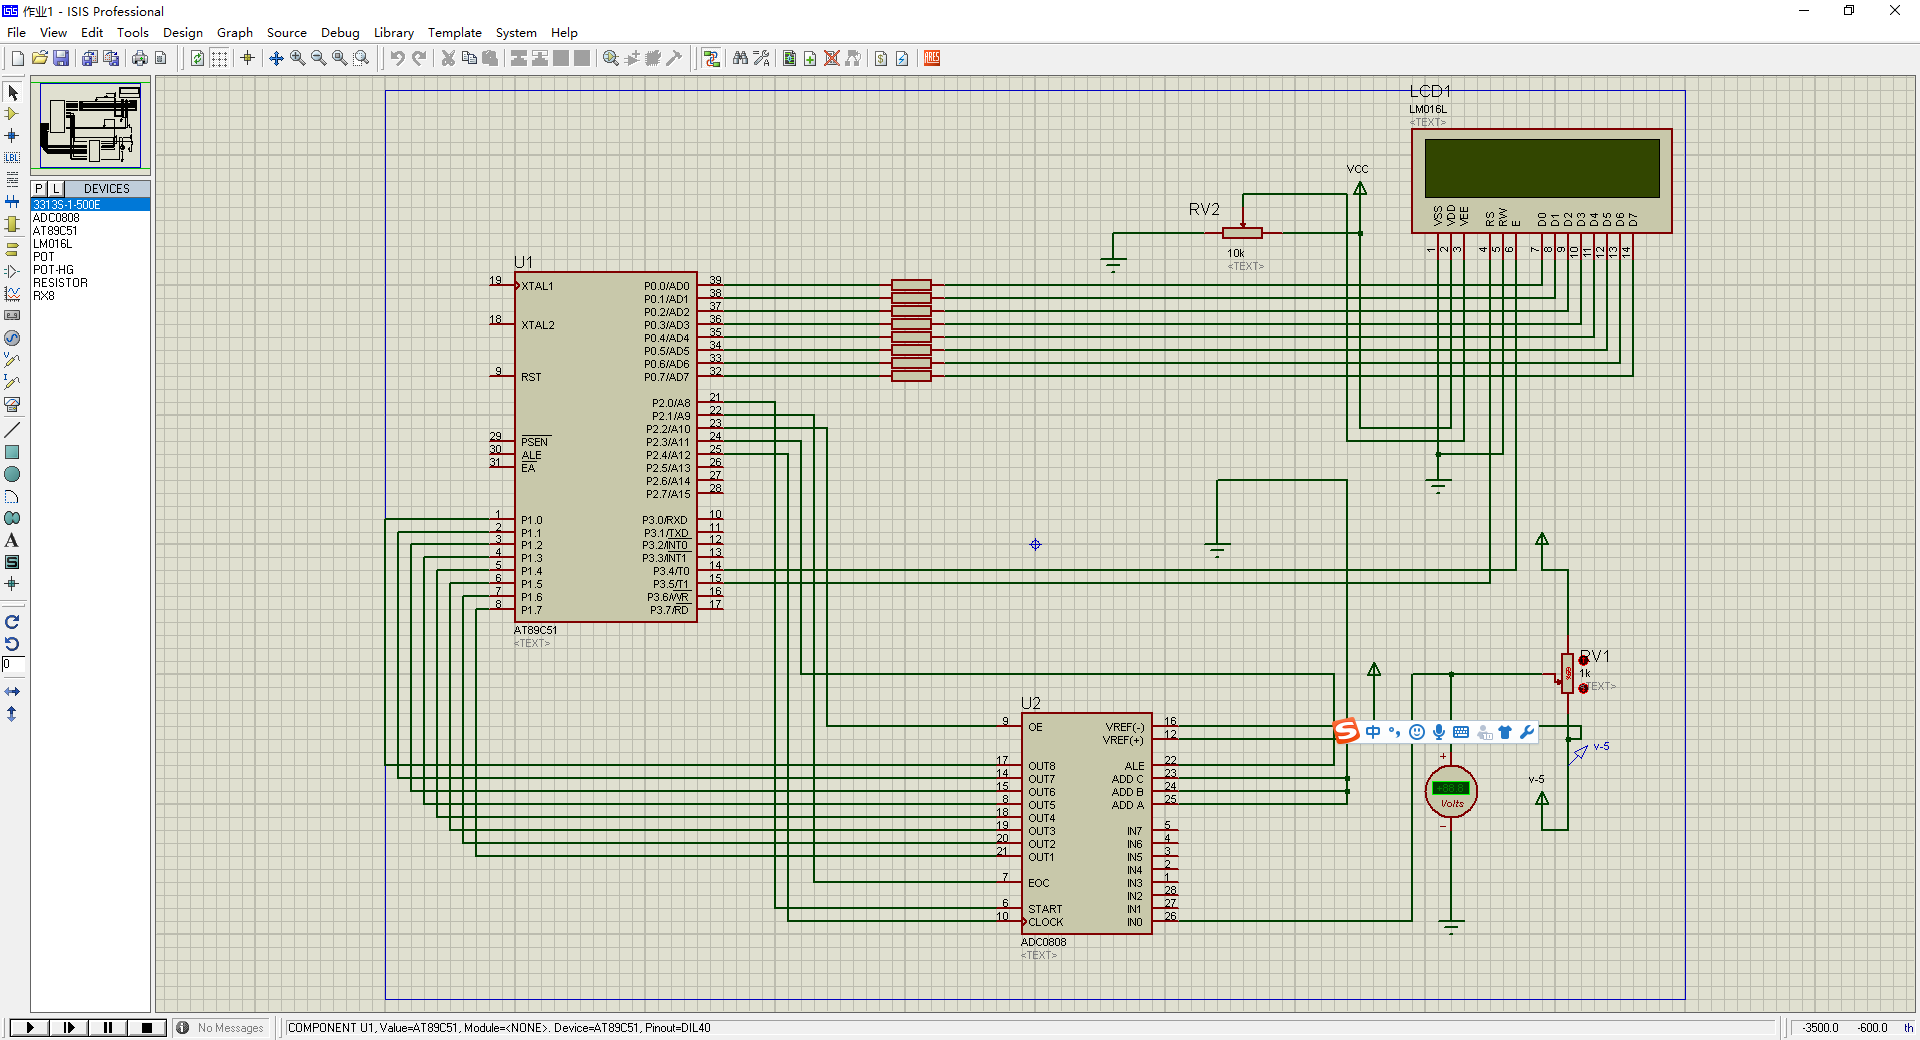This screenshot has width=1920, height=1040.
Task: Open an existing design file
Action: click(40, 58)
